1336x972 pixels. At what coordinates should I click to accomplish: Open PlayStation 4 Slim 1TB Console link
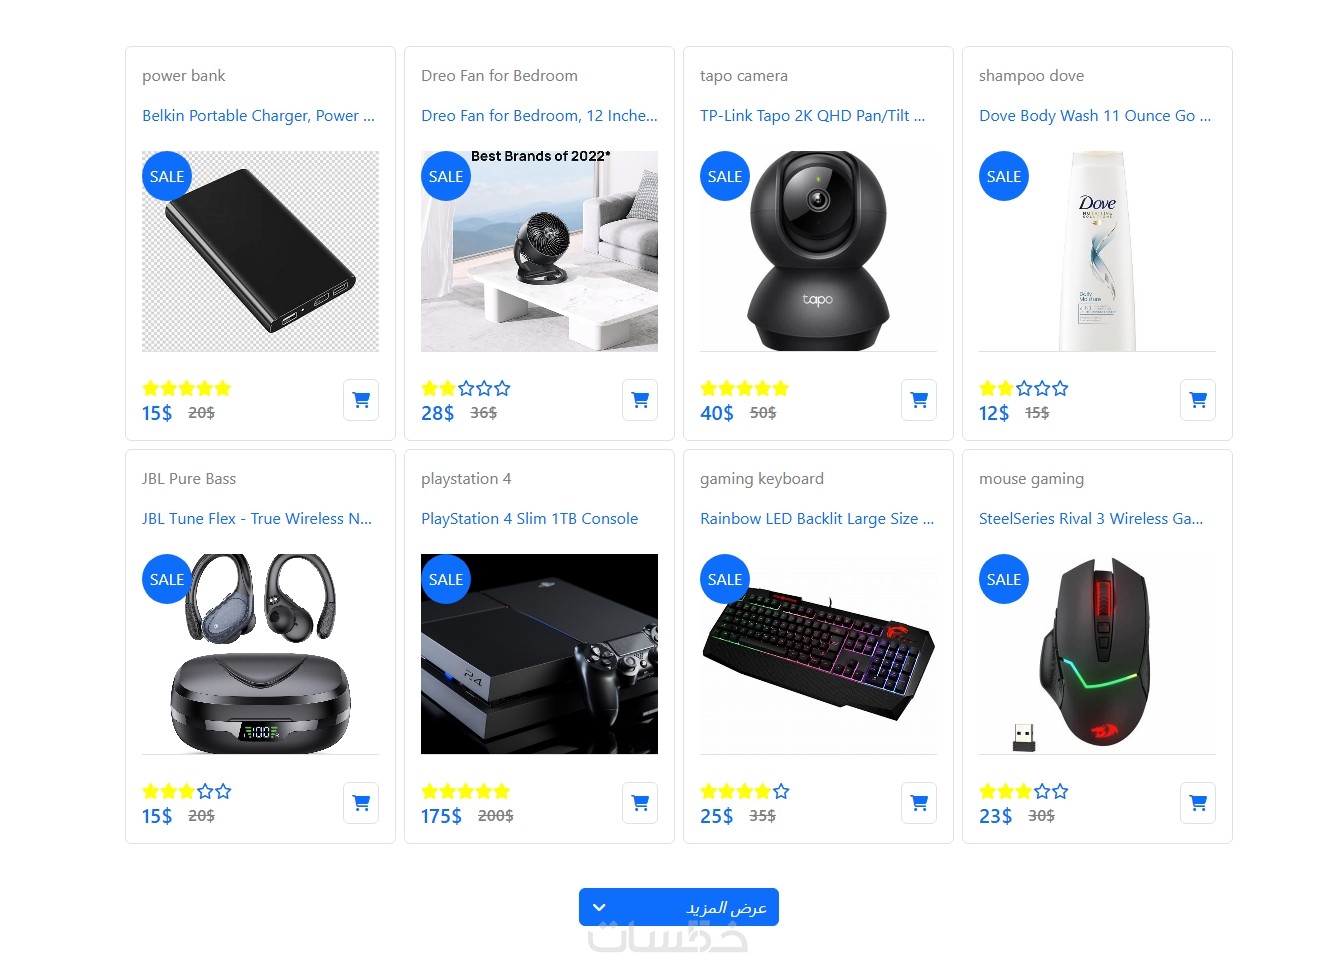pos(529,519)
